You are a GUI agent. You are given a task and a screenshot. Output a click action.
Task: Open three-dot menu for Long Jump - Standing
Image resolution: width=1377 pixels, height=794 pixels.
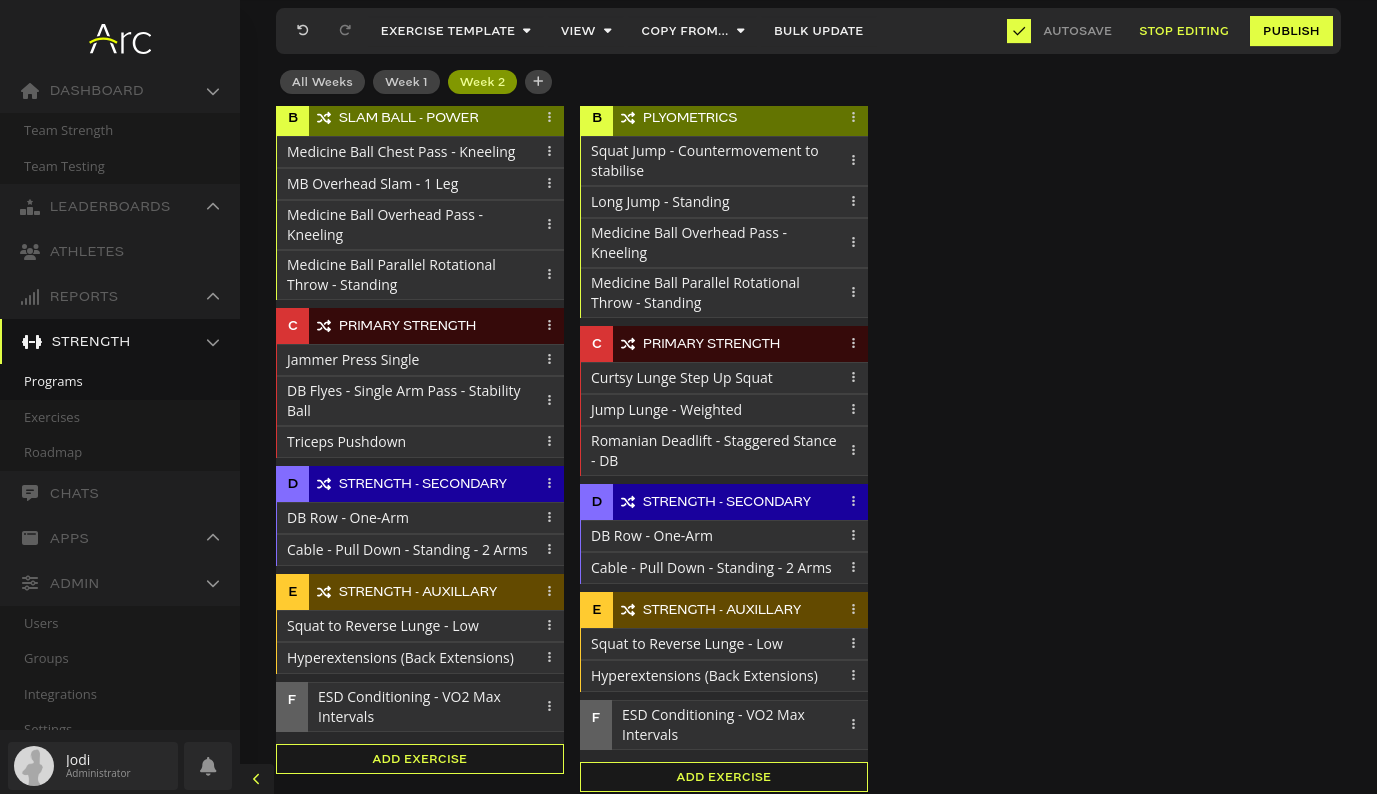[x=853, y=202]
